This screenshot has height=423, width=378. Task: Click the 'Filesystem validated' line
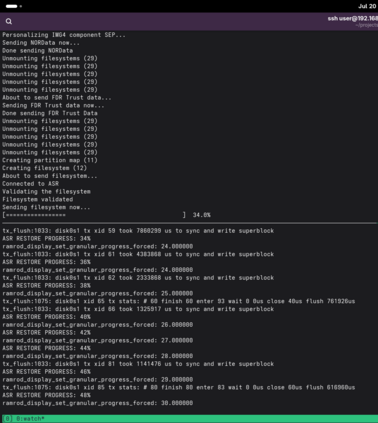pos(38,199)
